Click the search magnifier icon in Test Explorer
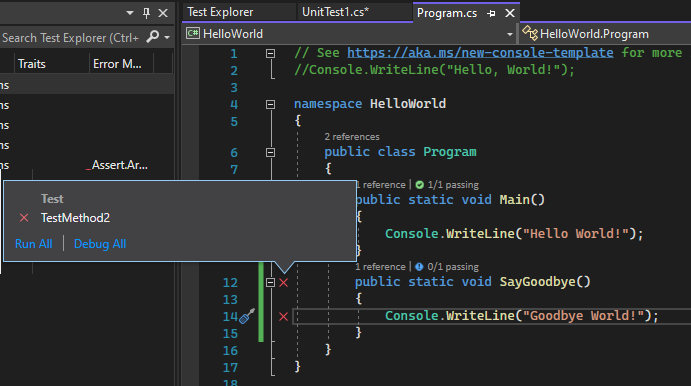Image resolution: width=691 pixels, height=386 pixels. [x=152, y=37]
